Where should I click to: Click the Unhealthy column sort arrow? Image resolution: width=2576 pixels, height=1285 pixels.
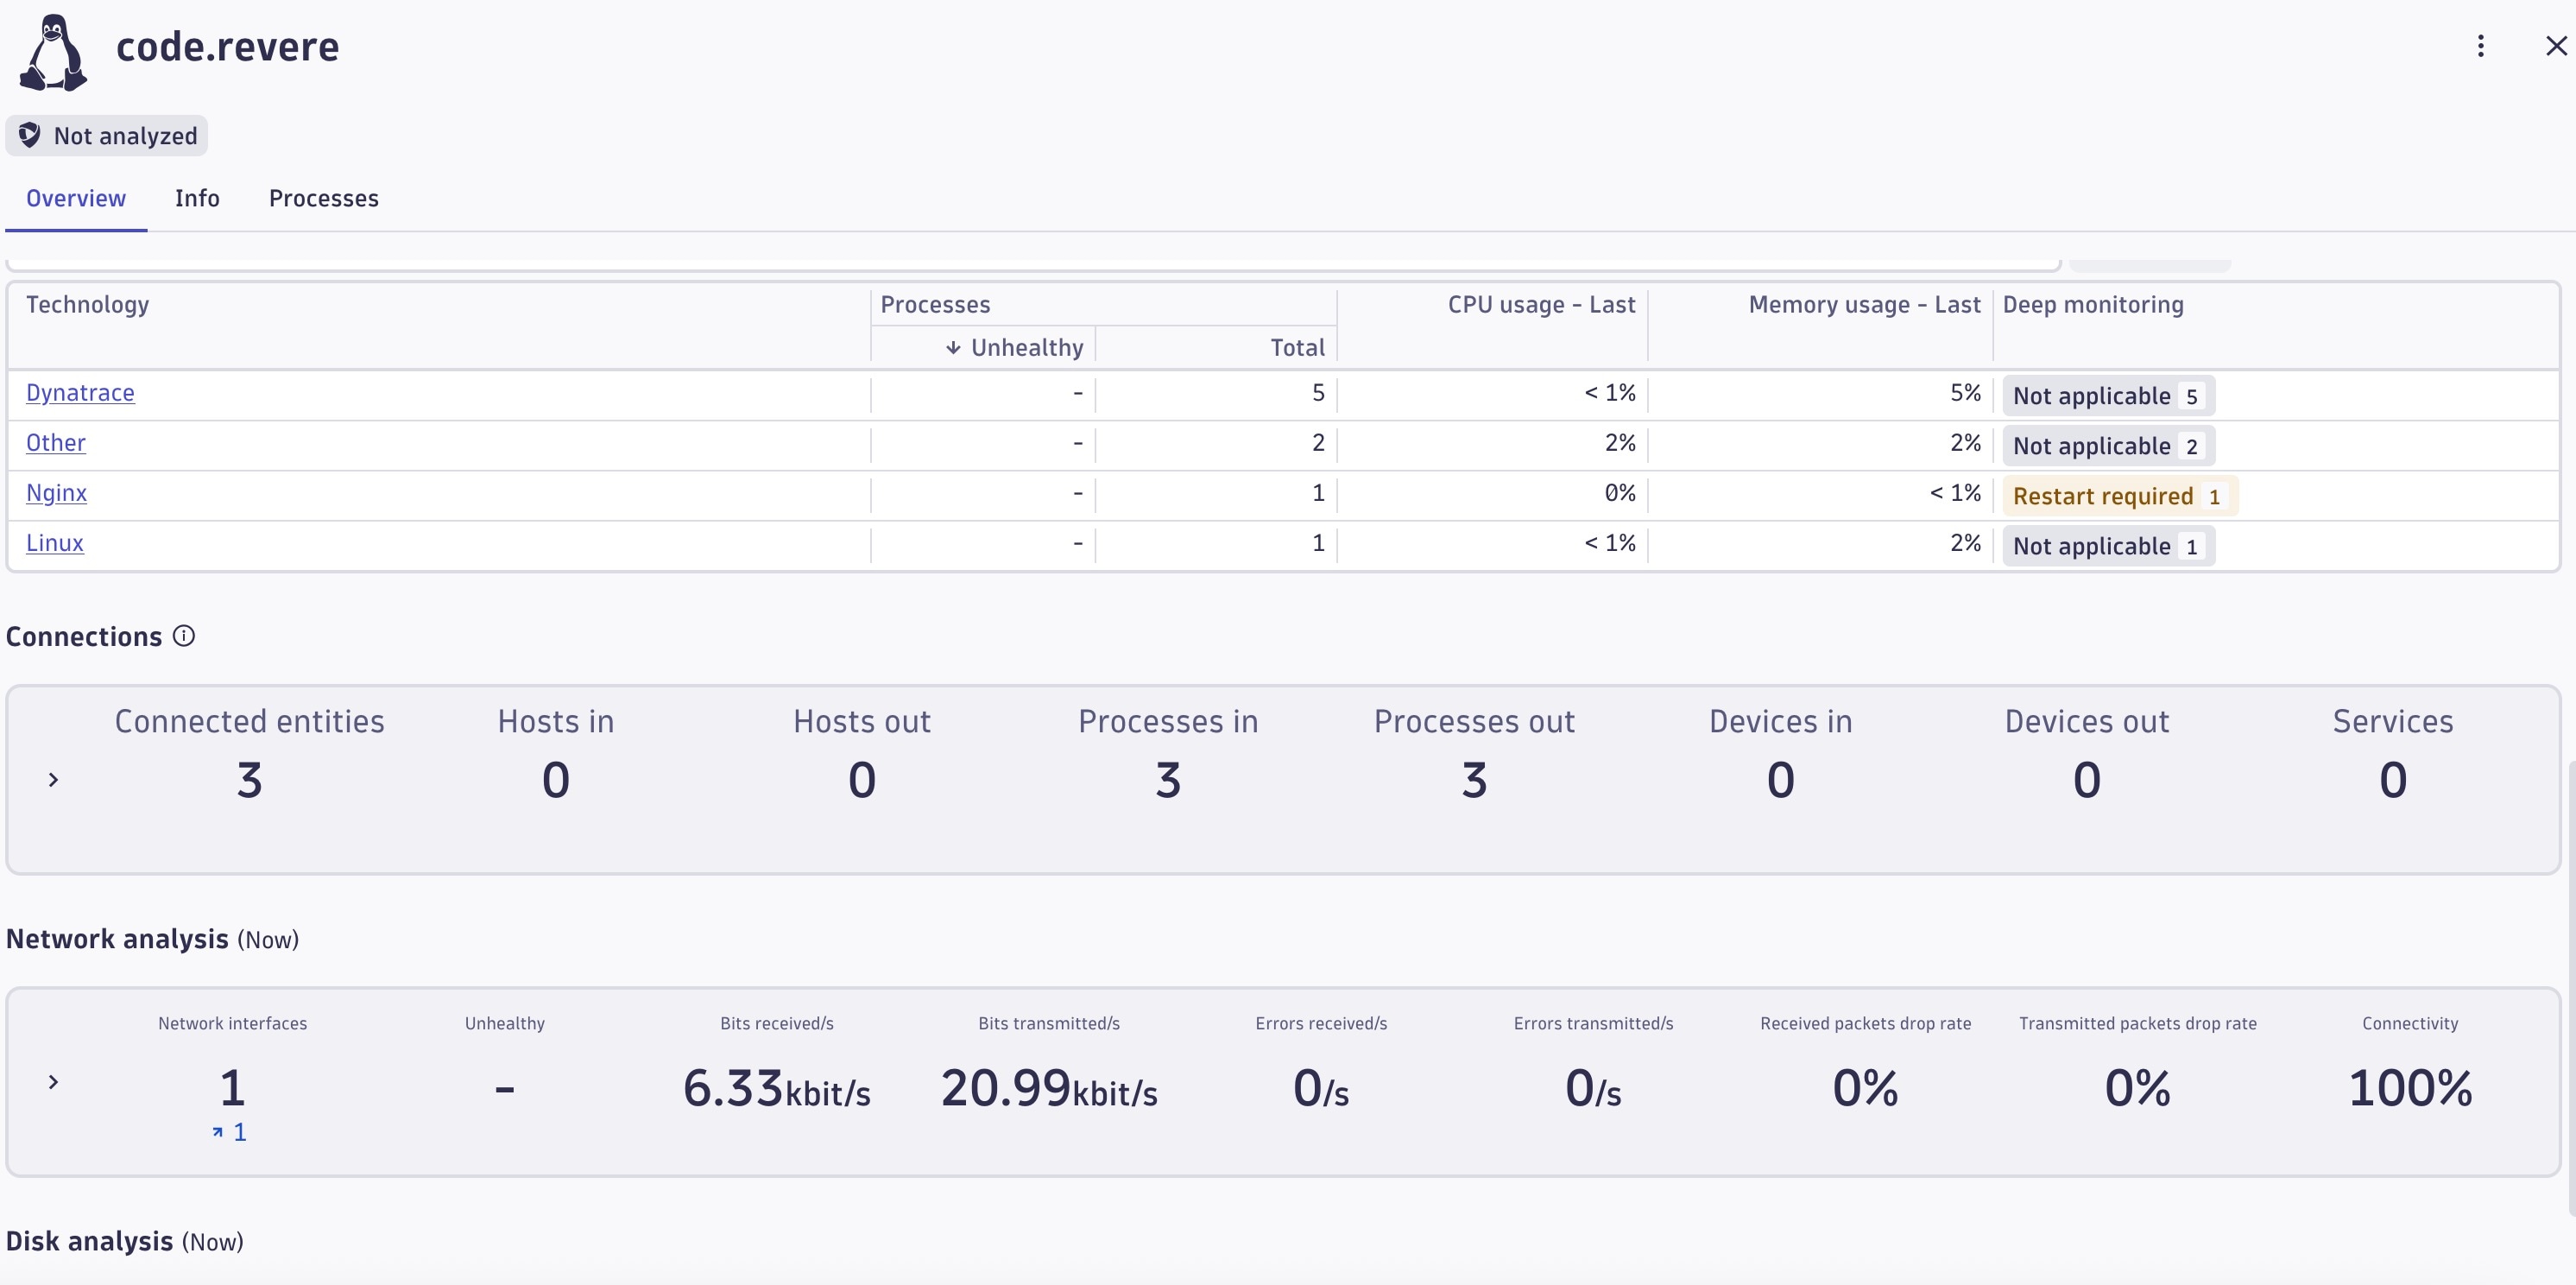pos(953,348)
